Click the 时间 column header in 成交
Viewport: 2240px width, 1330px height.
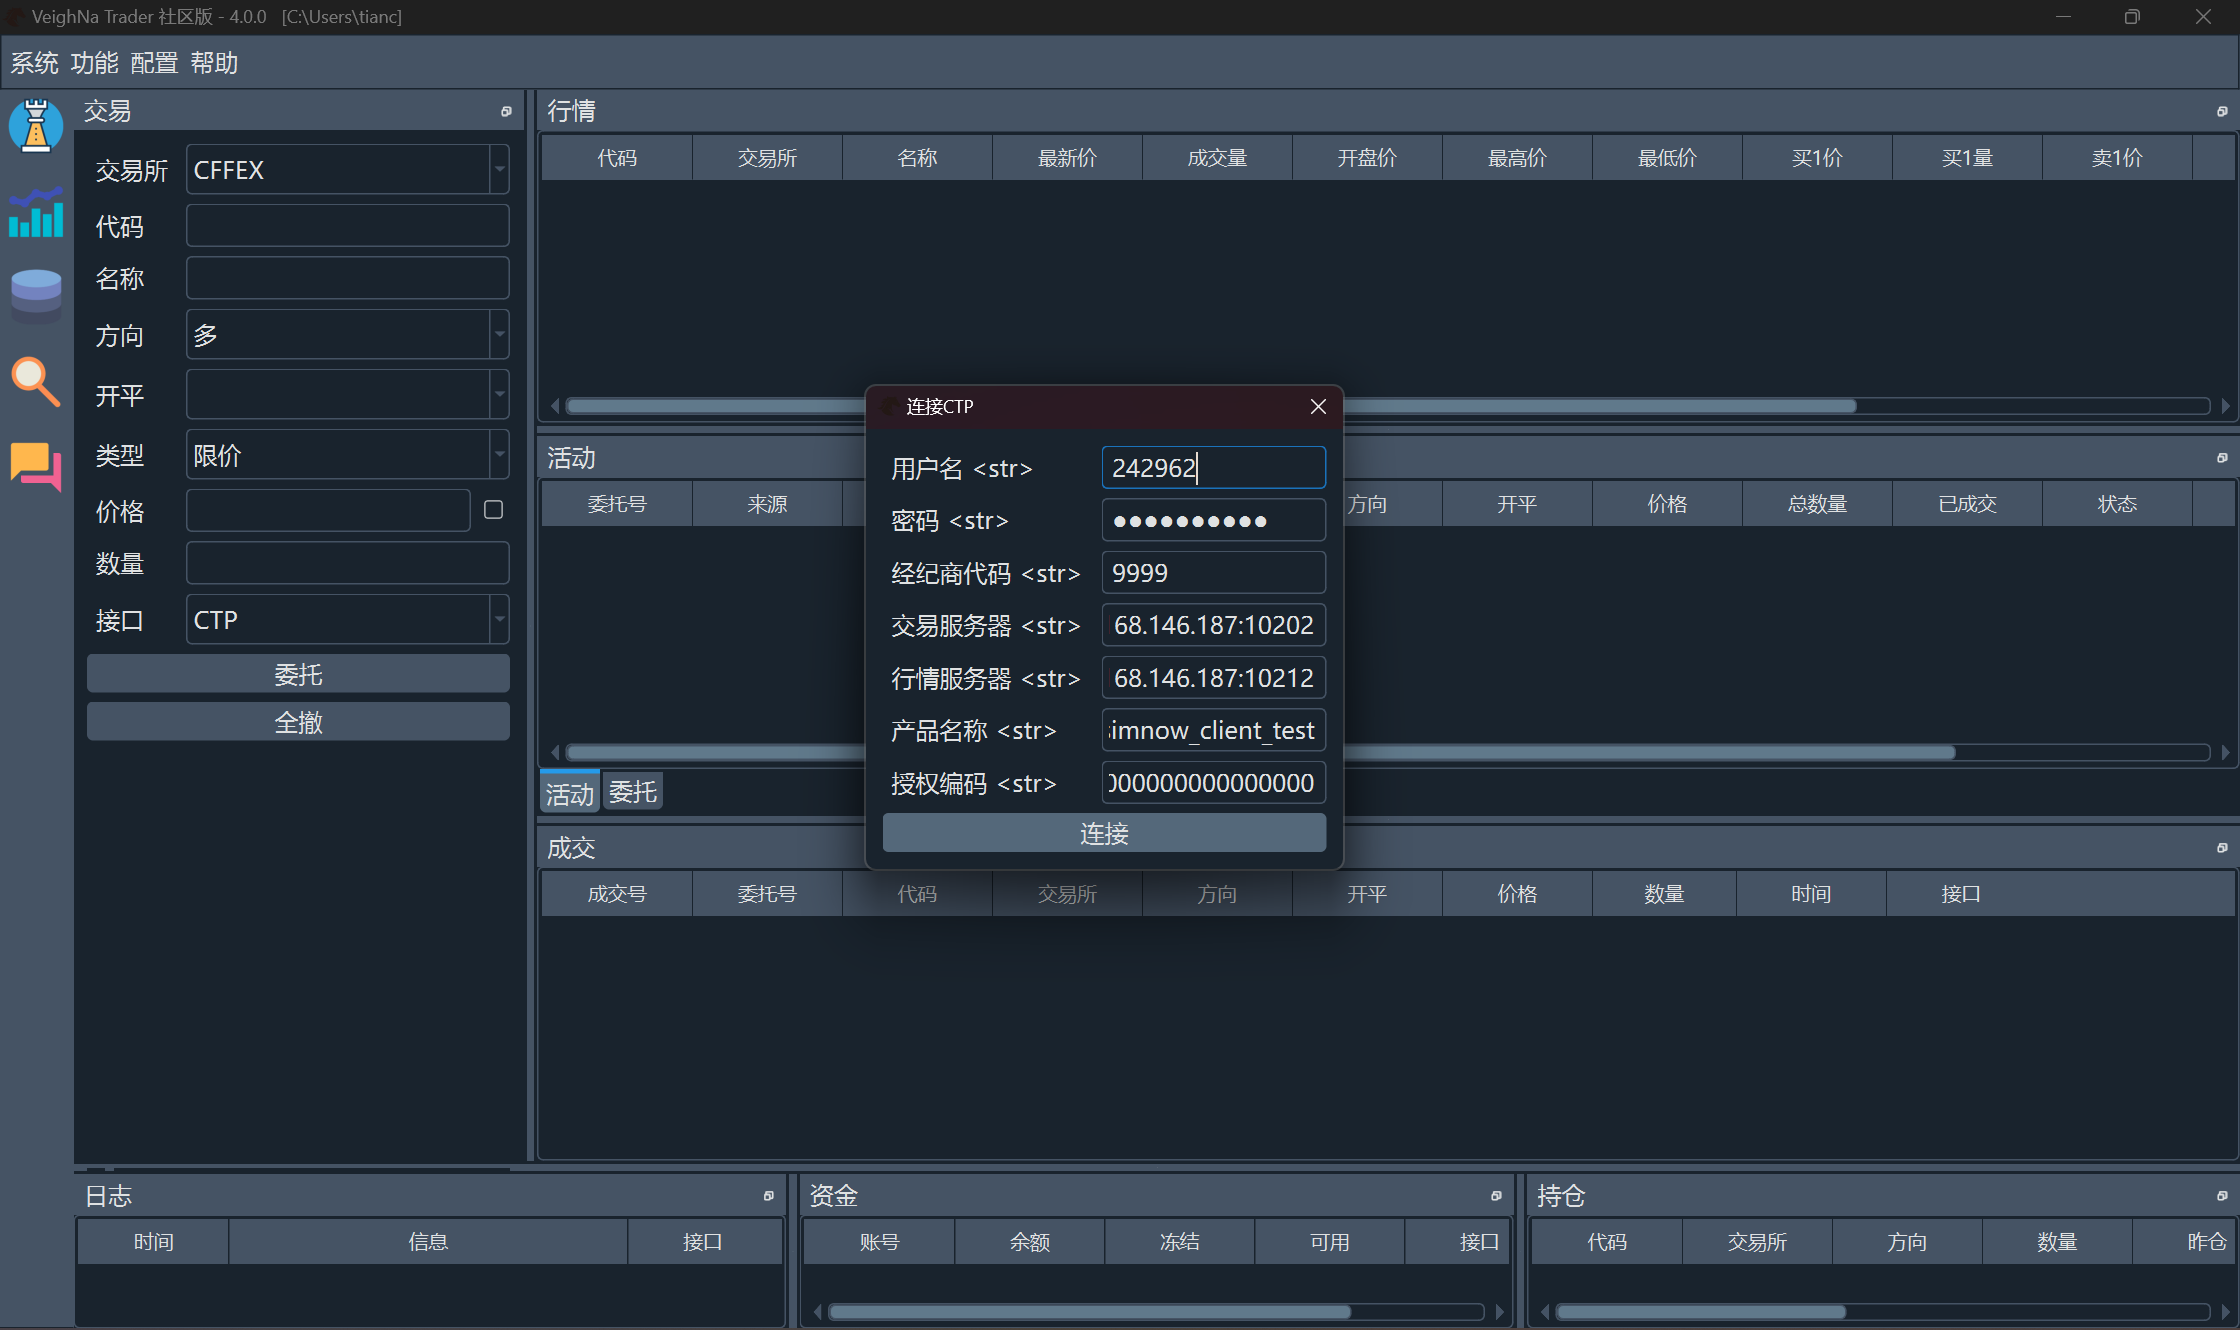[x=1811, y=894]
